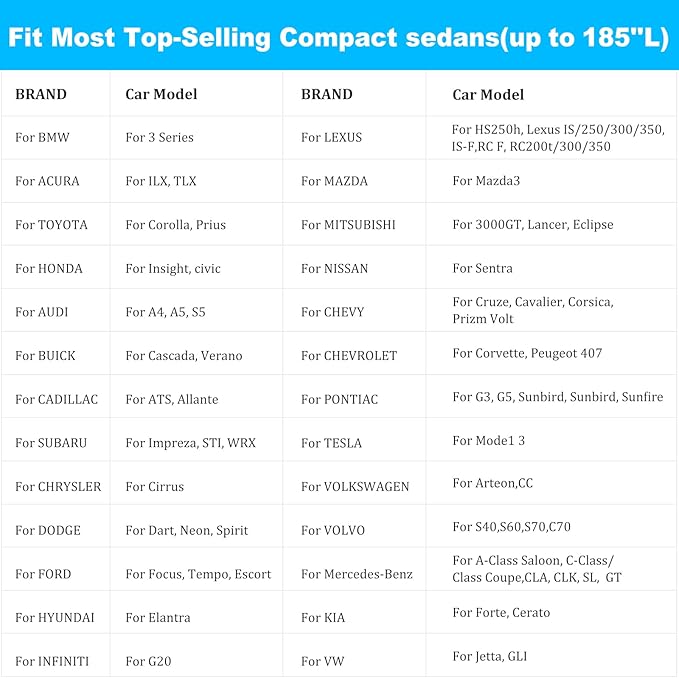The image size is (679, 678).
Task: Click the first BRAND column header
Action: (41, 94)
